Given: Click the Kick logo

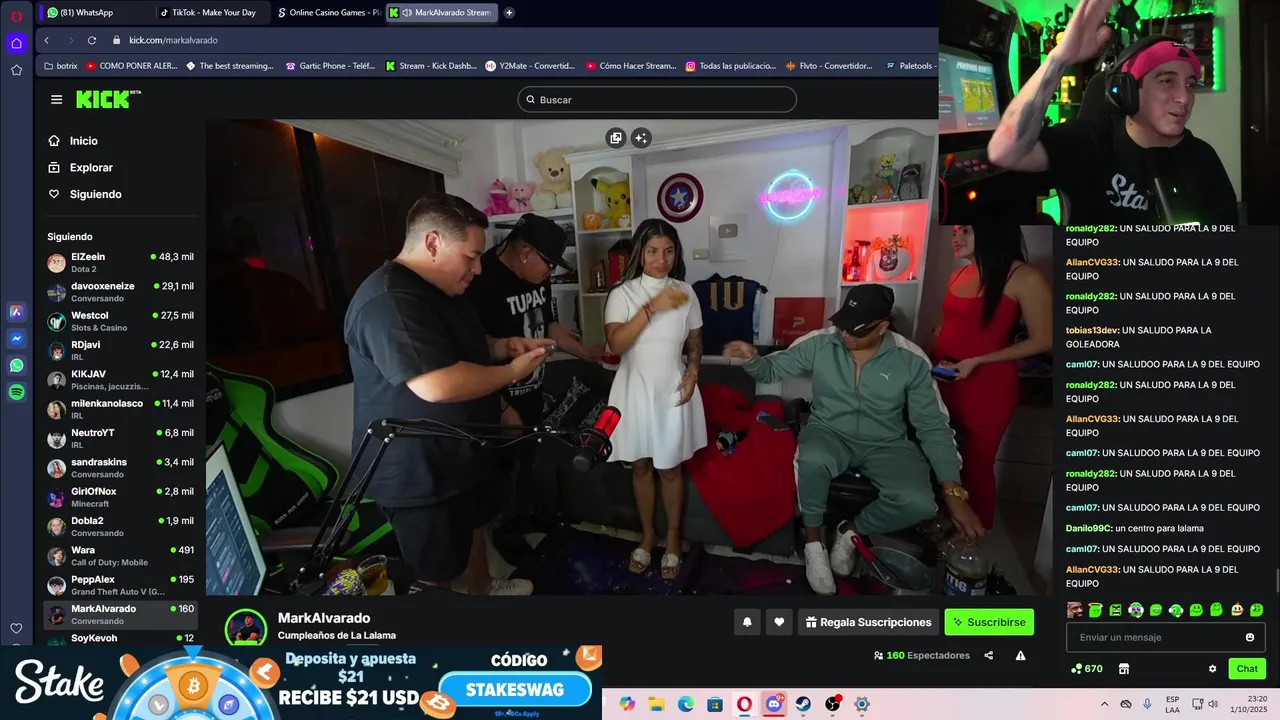Looking at the screenshot, I should click(108, 99).
